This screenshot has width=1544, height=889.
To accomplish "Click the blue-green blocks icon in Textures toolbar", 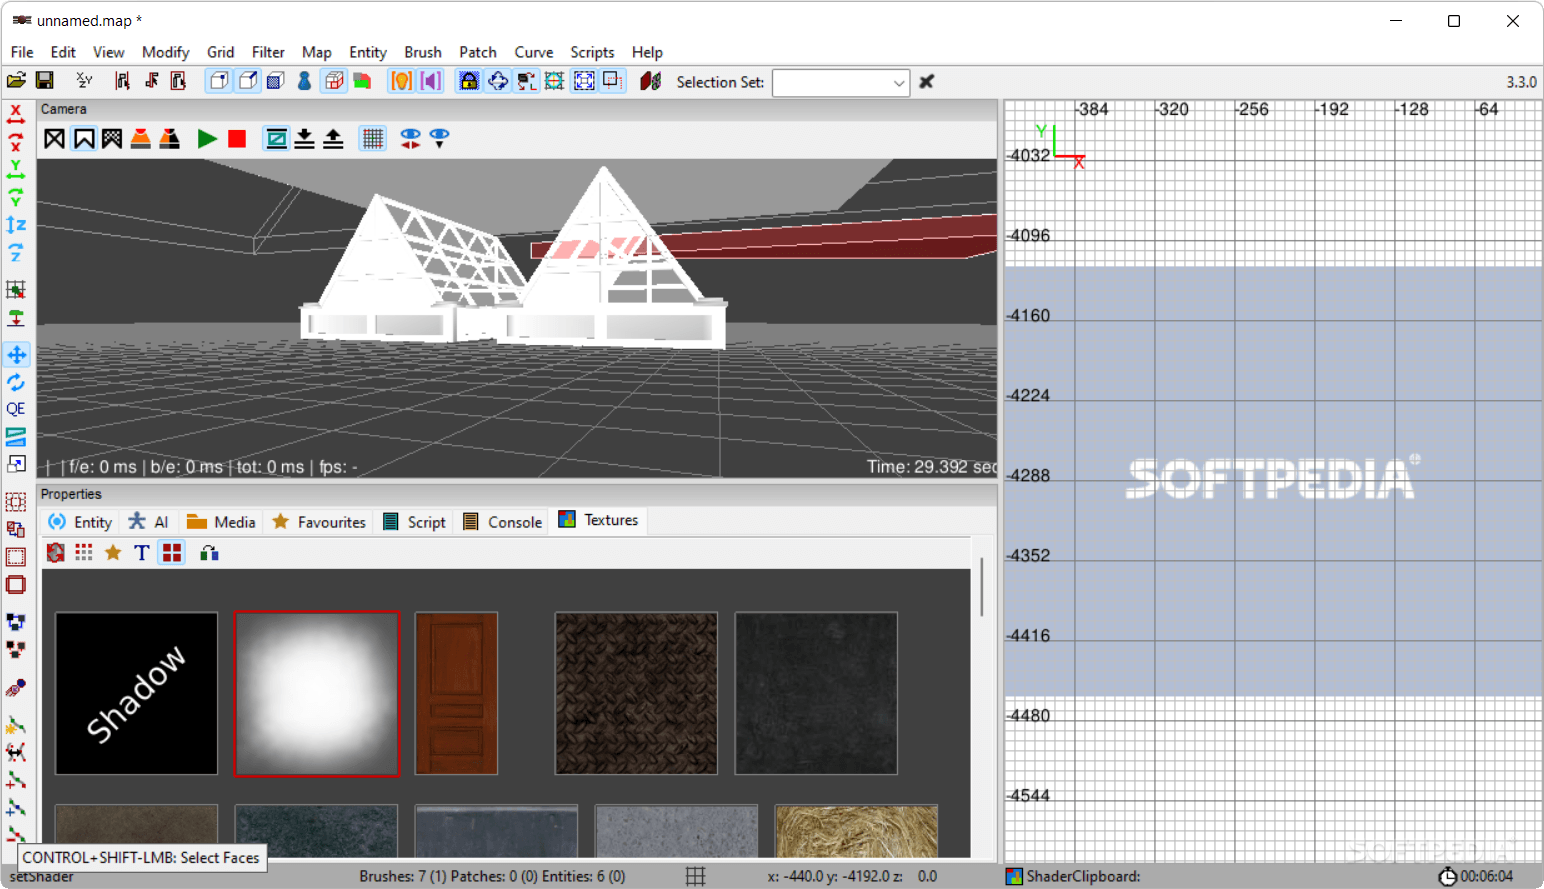I will point(209,552).
